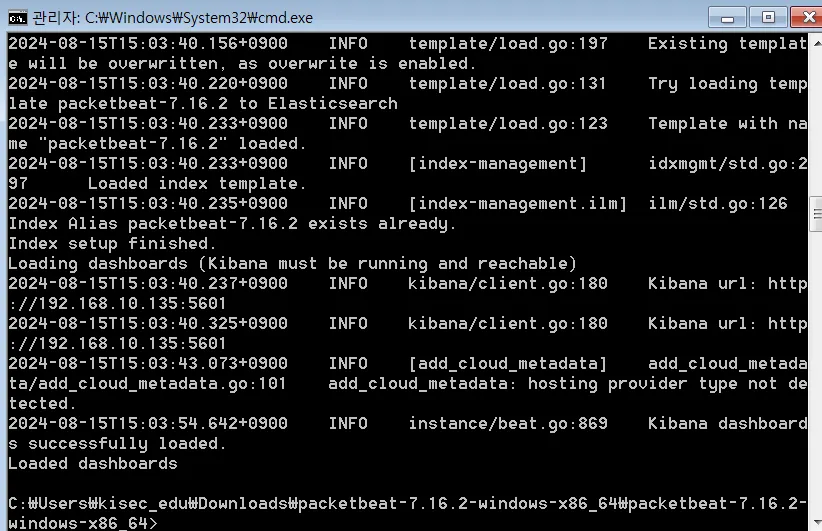Click the second 192.168.10.135:5601 Kibana address
The width and height of the screenshot is (822, 531).
108,344
